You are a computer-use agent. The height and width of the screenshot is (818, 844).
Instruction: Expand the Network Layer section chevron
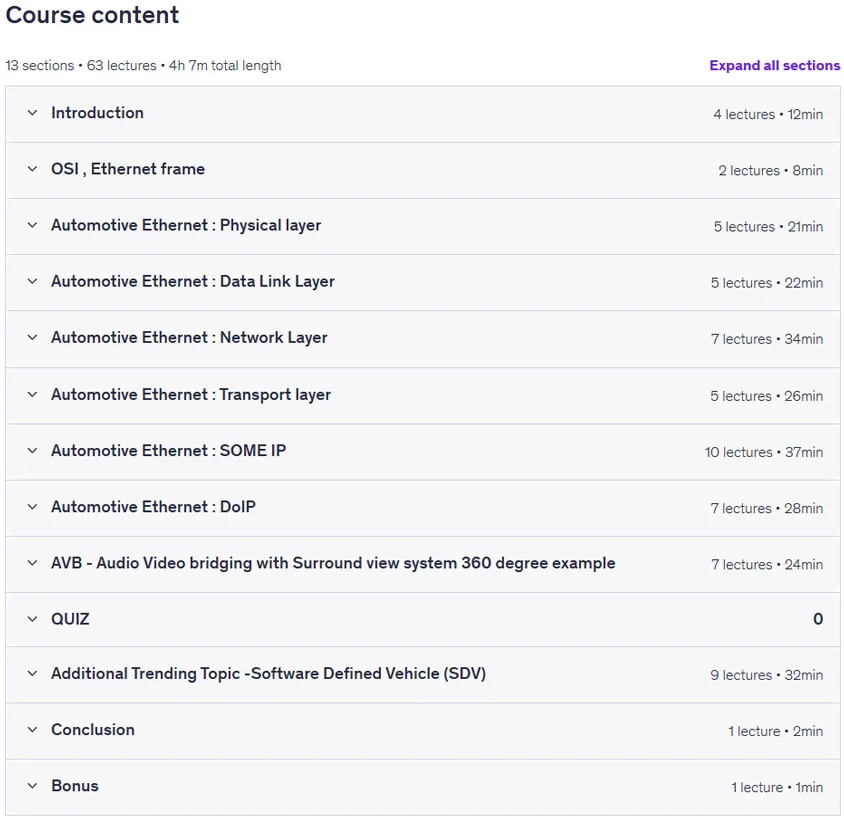pos(32,337)
